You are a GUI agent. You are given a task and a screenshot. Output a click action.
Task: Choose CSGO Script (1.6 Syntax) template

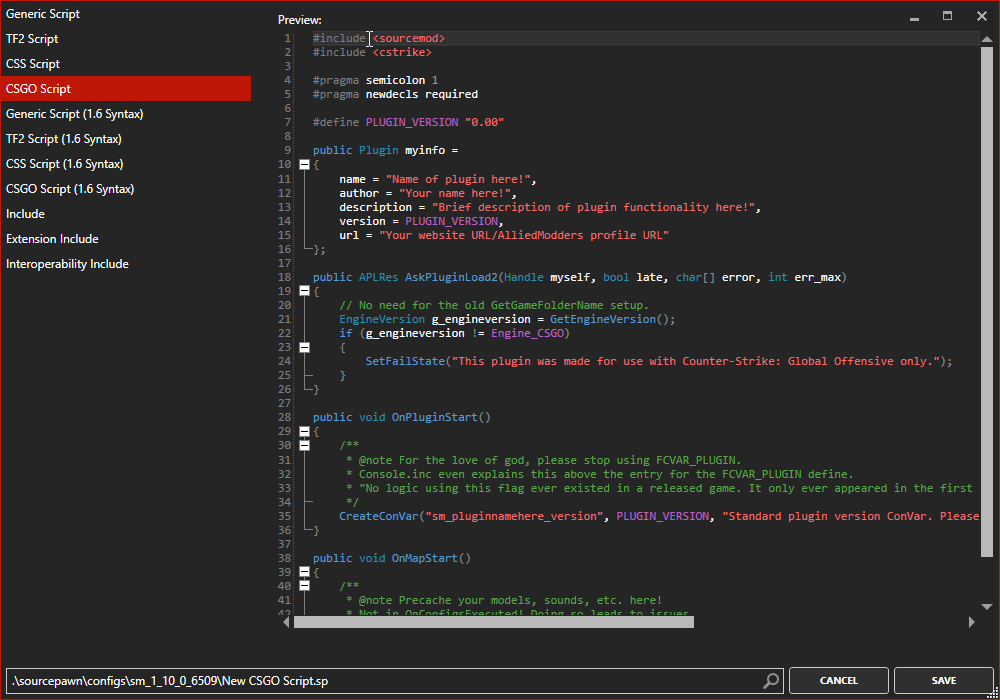126,189
